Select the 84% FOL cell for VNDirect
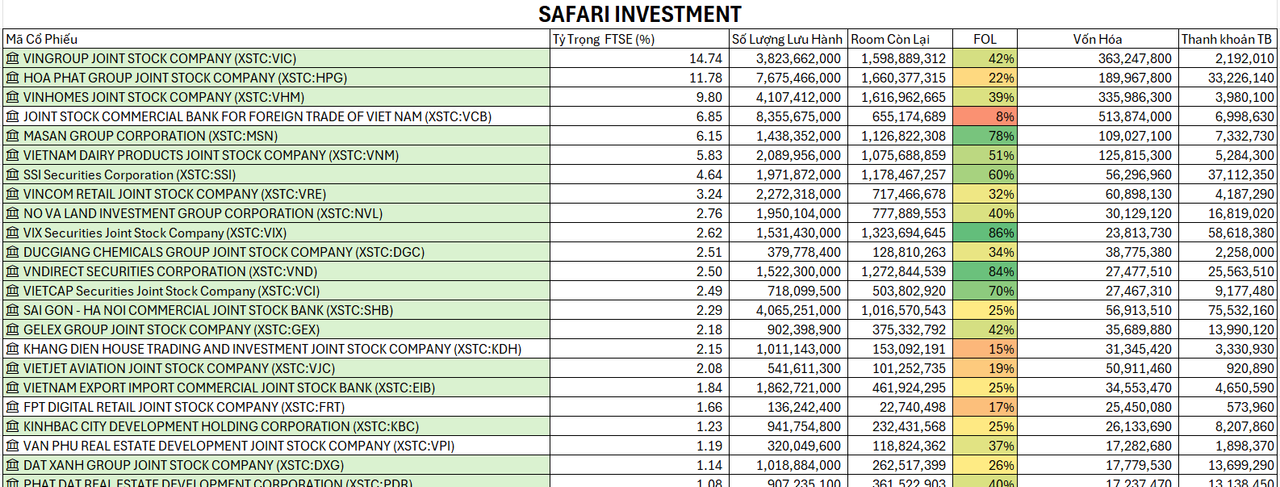 [x=986, y=271]
